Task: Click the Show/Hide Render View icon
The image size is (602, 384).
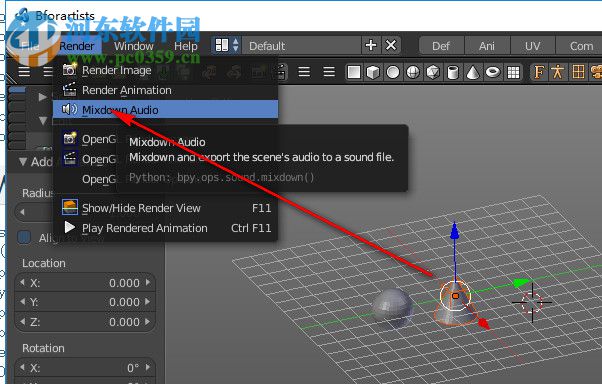Action: (70, 207)
